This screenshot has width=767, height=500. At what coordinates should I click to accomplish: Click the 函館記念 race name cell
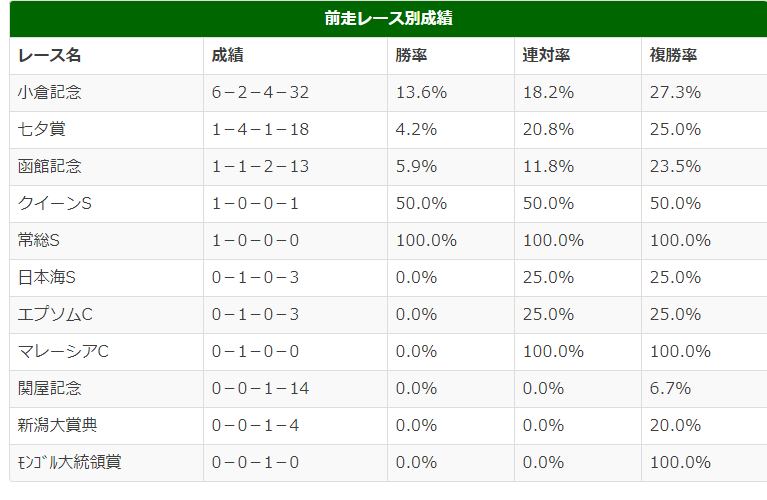(x=107, y=166)
